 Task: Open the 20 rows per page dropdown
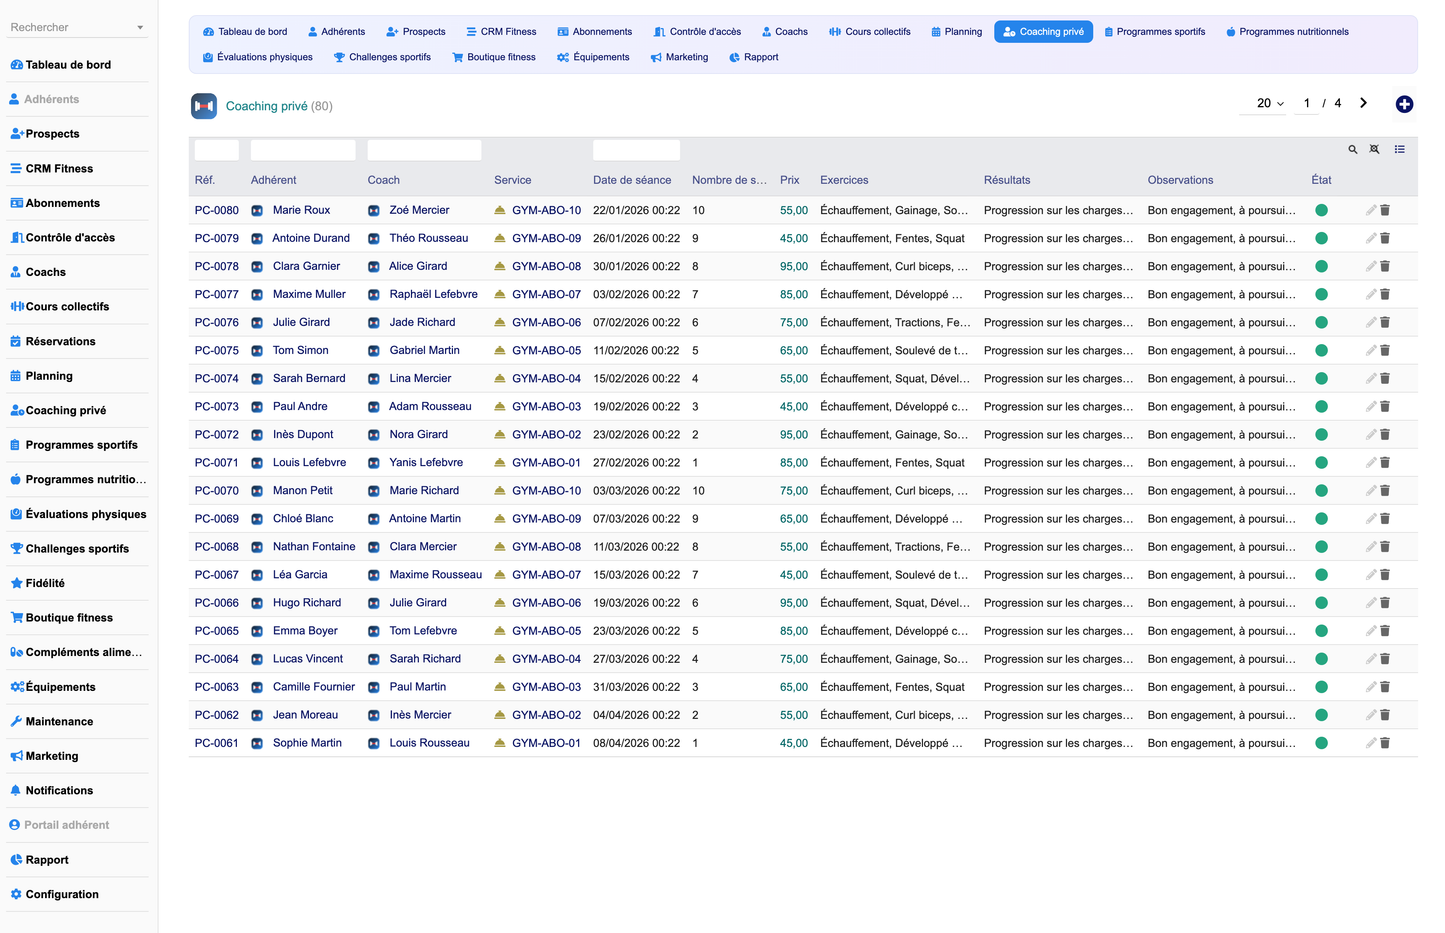(1270, 103)
